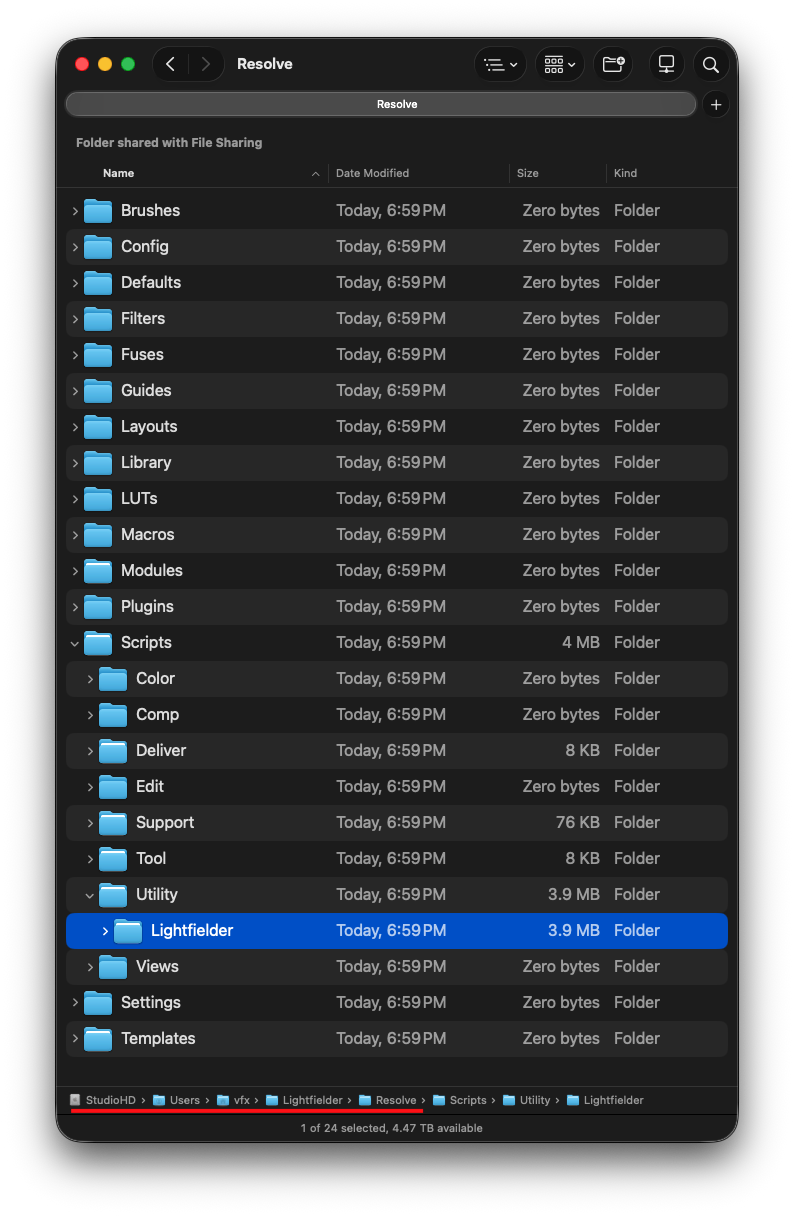Collapse the Utility folder
Image resolution: width=794 pixels, height=1216 pixels.
pos(90,895)
